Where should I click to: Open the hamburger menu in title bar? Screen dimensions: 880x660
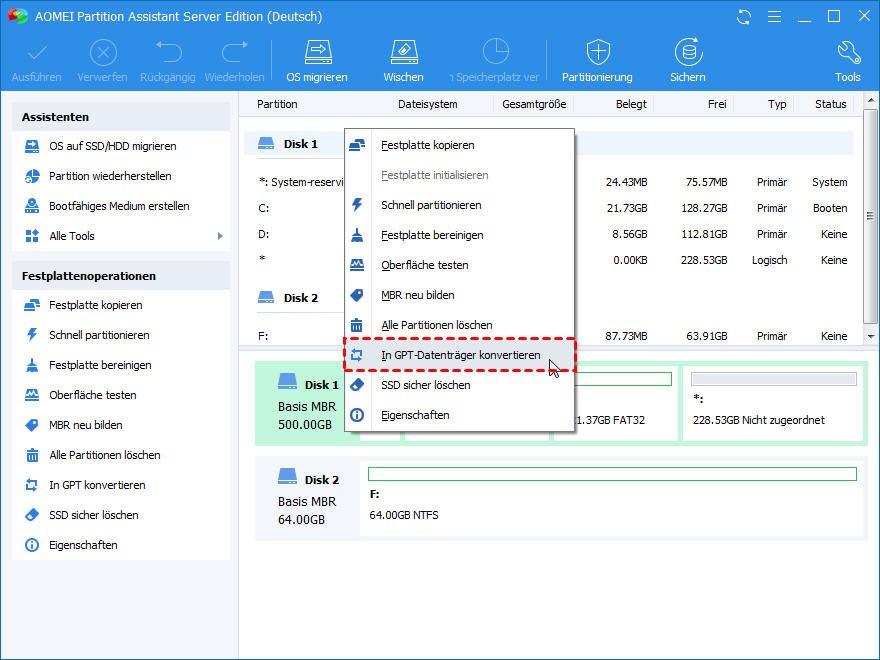tap(774, 17)
